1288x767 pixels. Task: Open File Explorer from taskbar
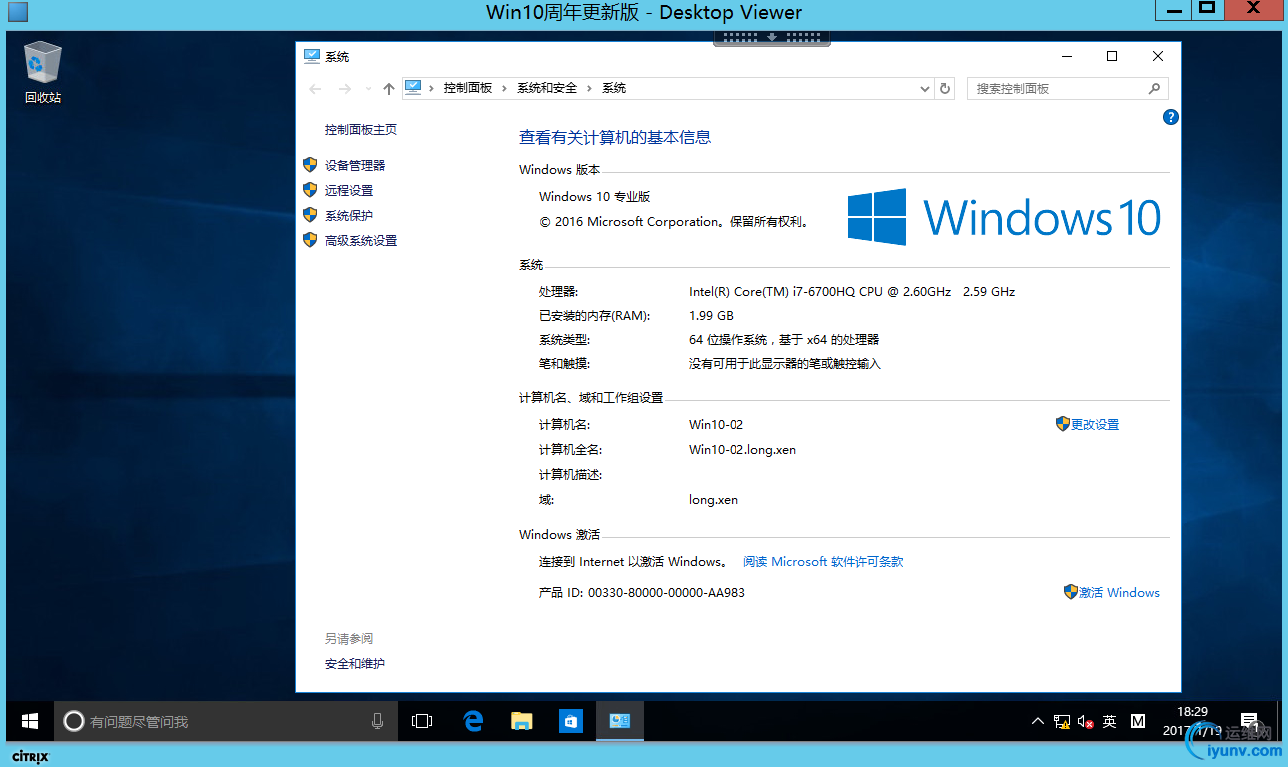[x=522, y=721]
